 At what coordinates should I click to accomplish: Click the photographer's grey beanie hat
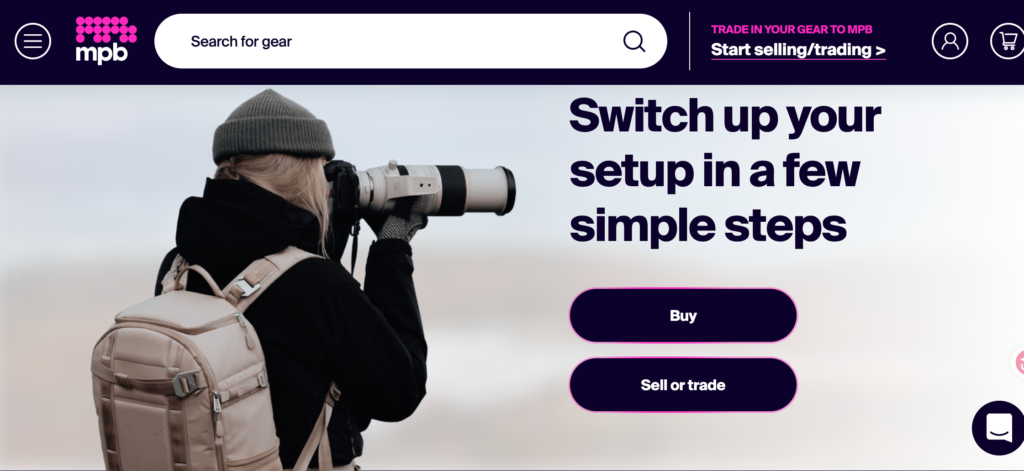click(273, 127)
